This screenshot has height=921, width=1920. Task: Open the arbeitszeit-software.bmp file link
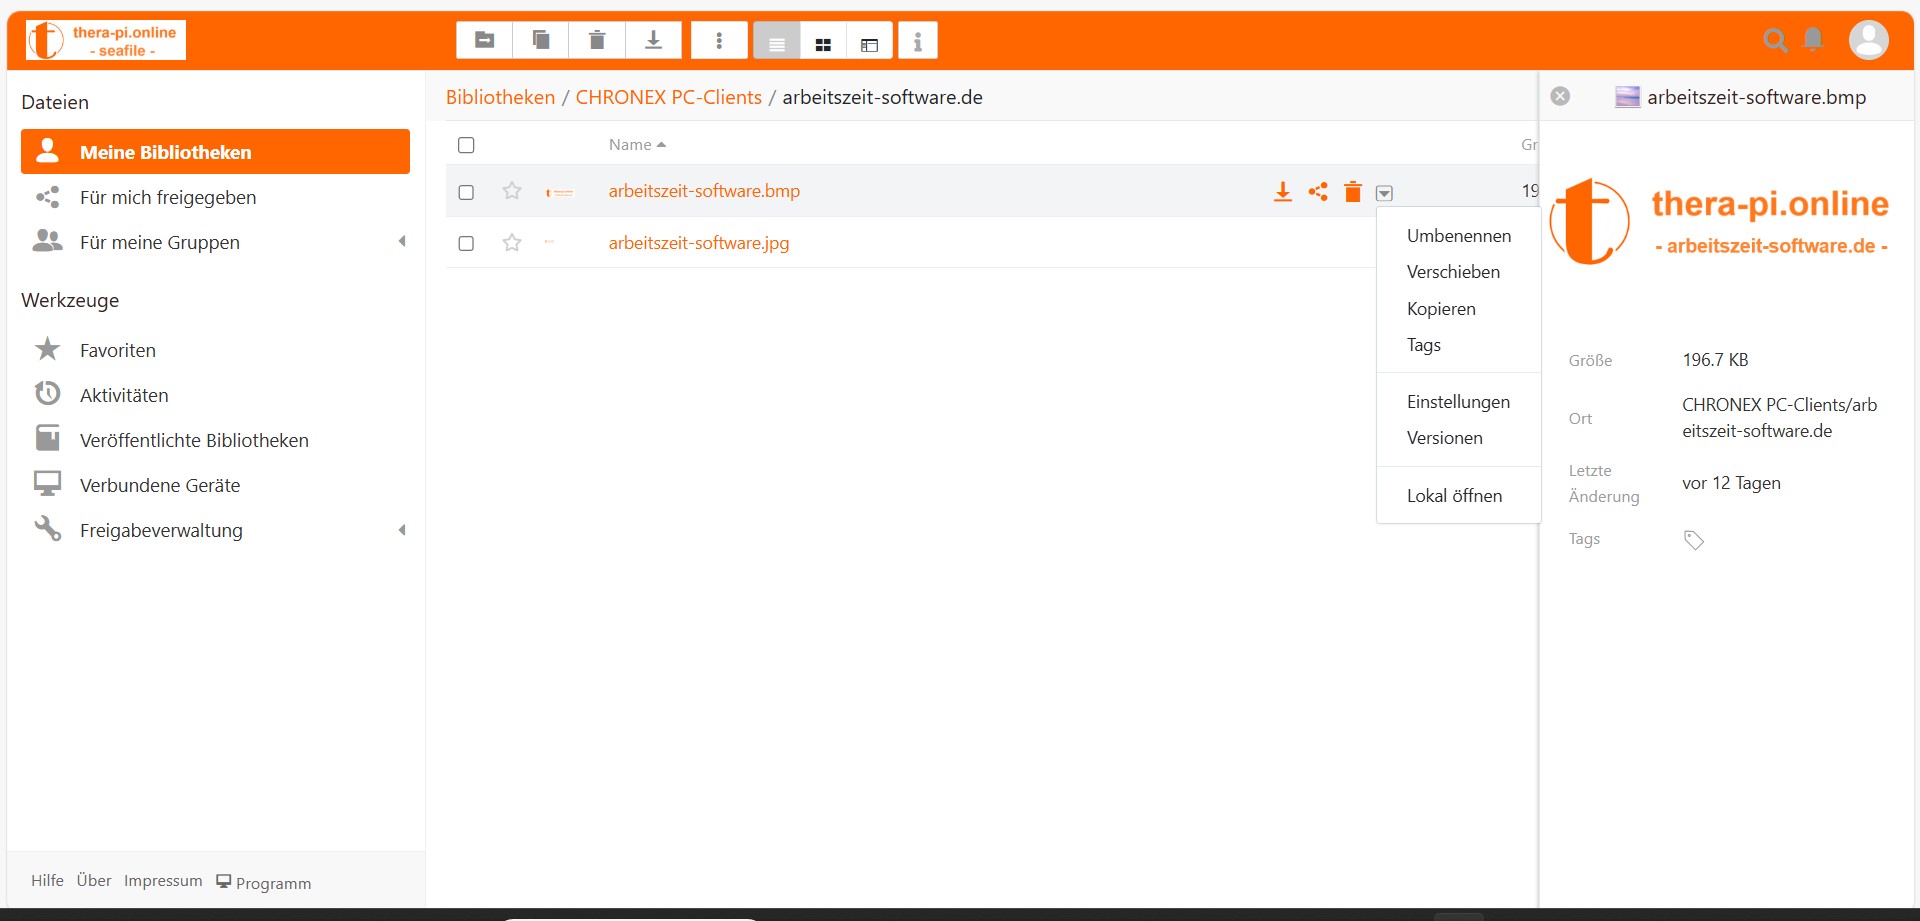(704, 191)
